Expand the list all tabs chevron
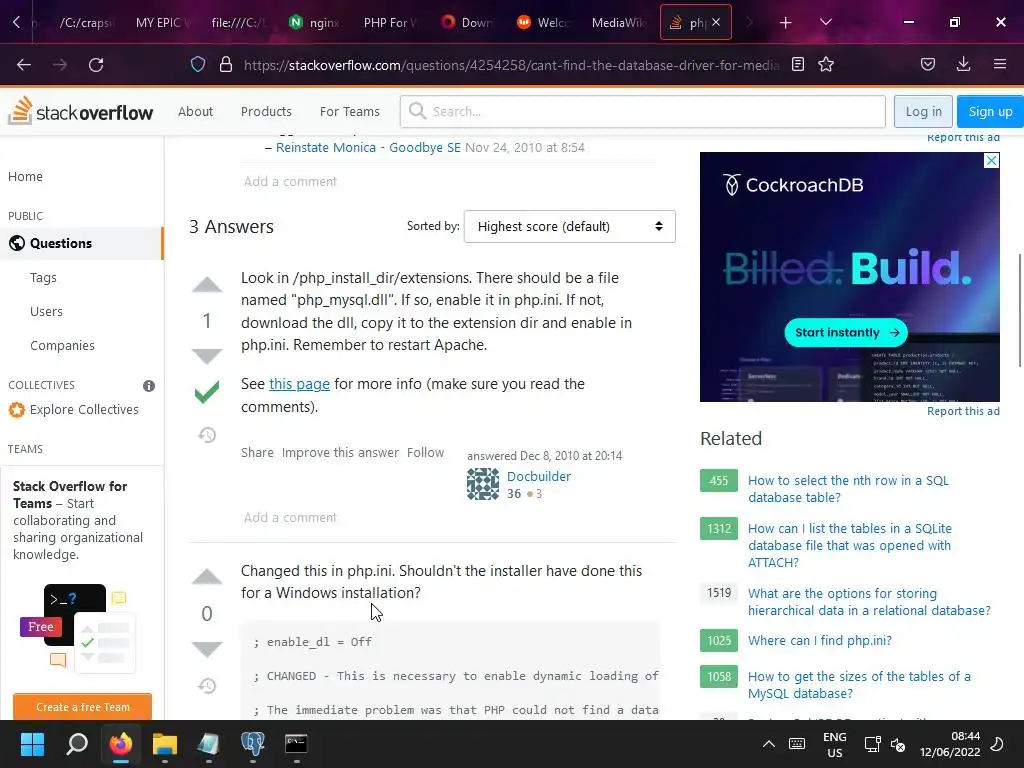Screen dimensions: 1024x768 click(825, 22)
